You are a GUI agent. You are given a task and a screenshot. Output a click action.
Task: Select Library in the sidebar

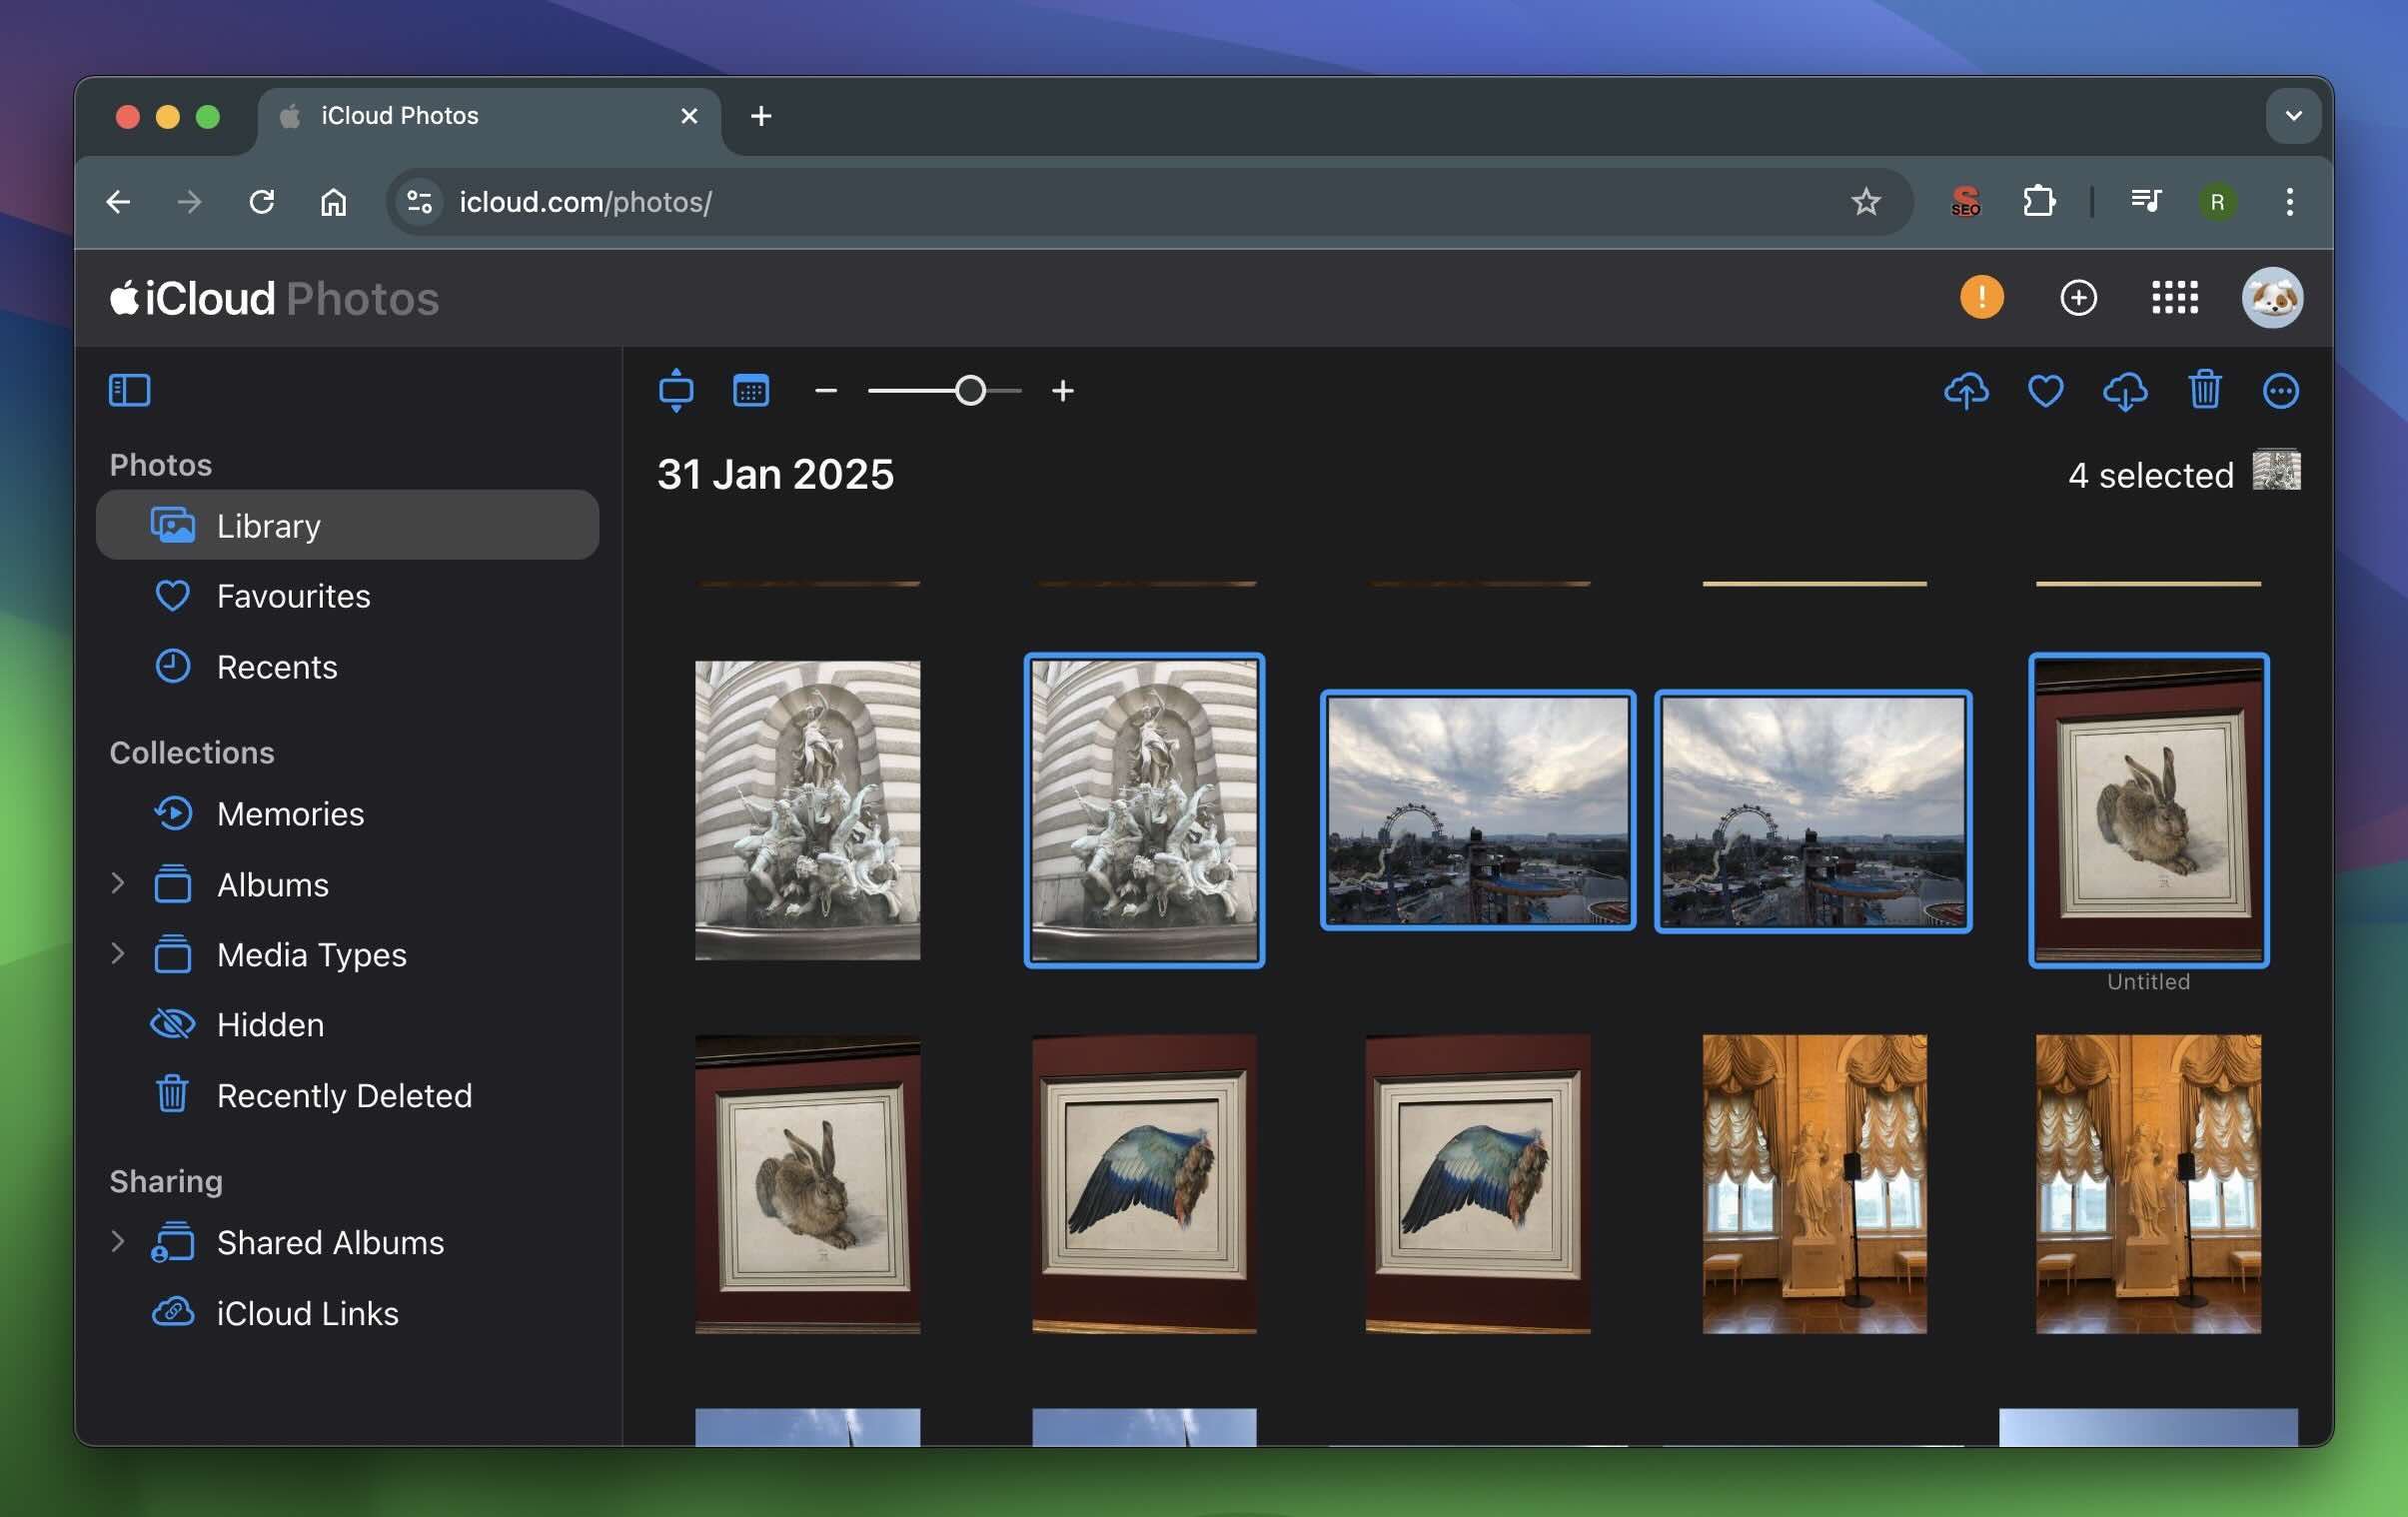pyautogui.click(x=347, y=525)
